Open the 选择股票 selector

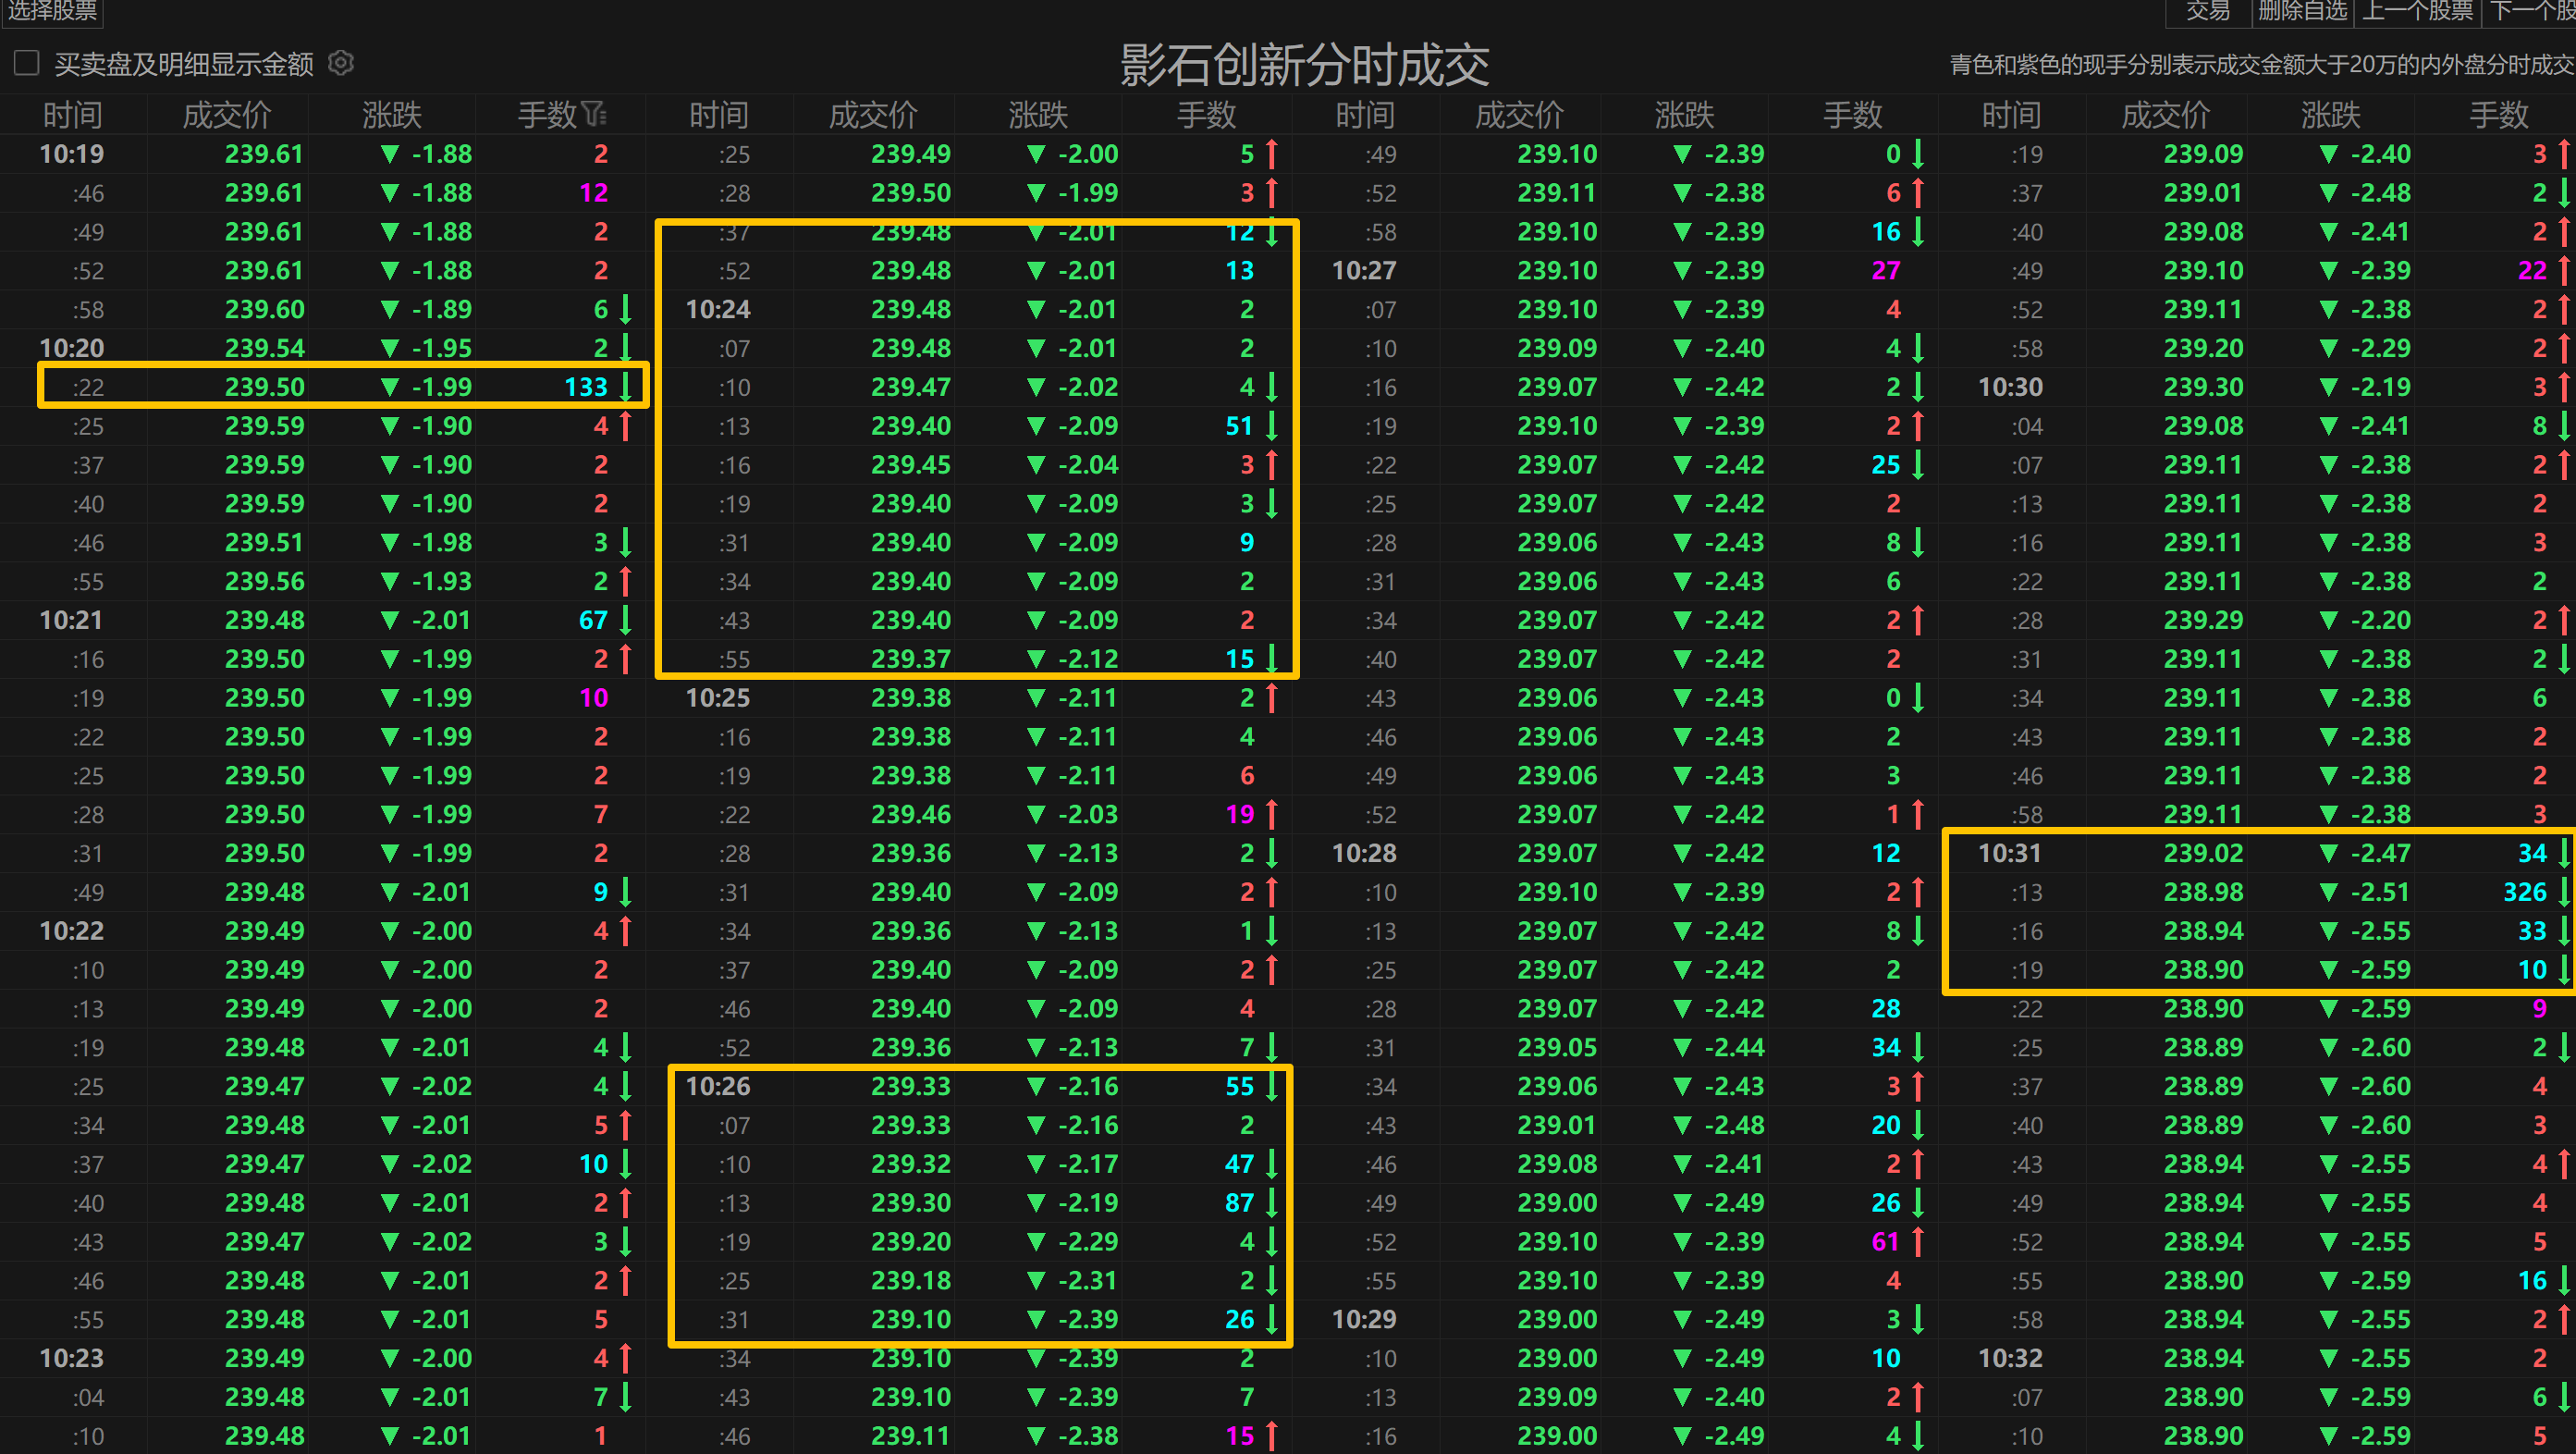coord(52,10)
